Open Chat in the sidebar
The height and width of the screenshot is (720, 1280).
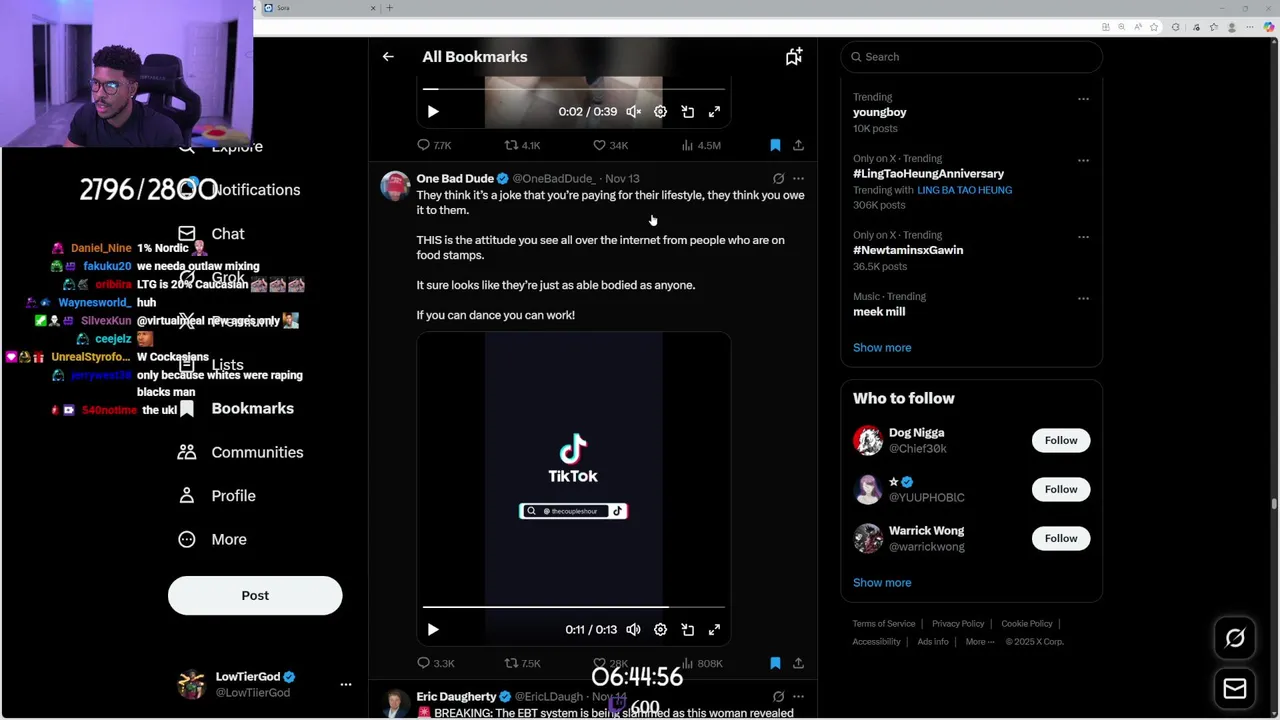coord(211,234)
